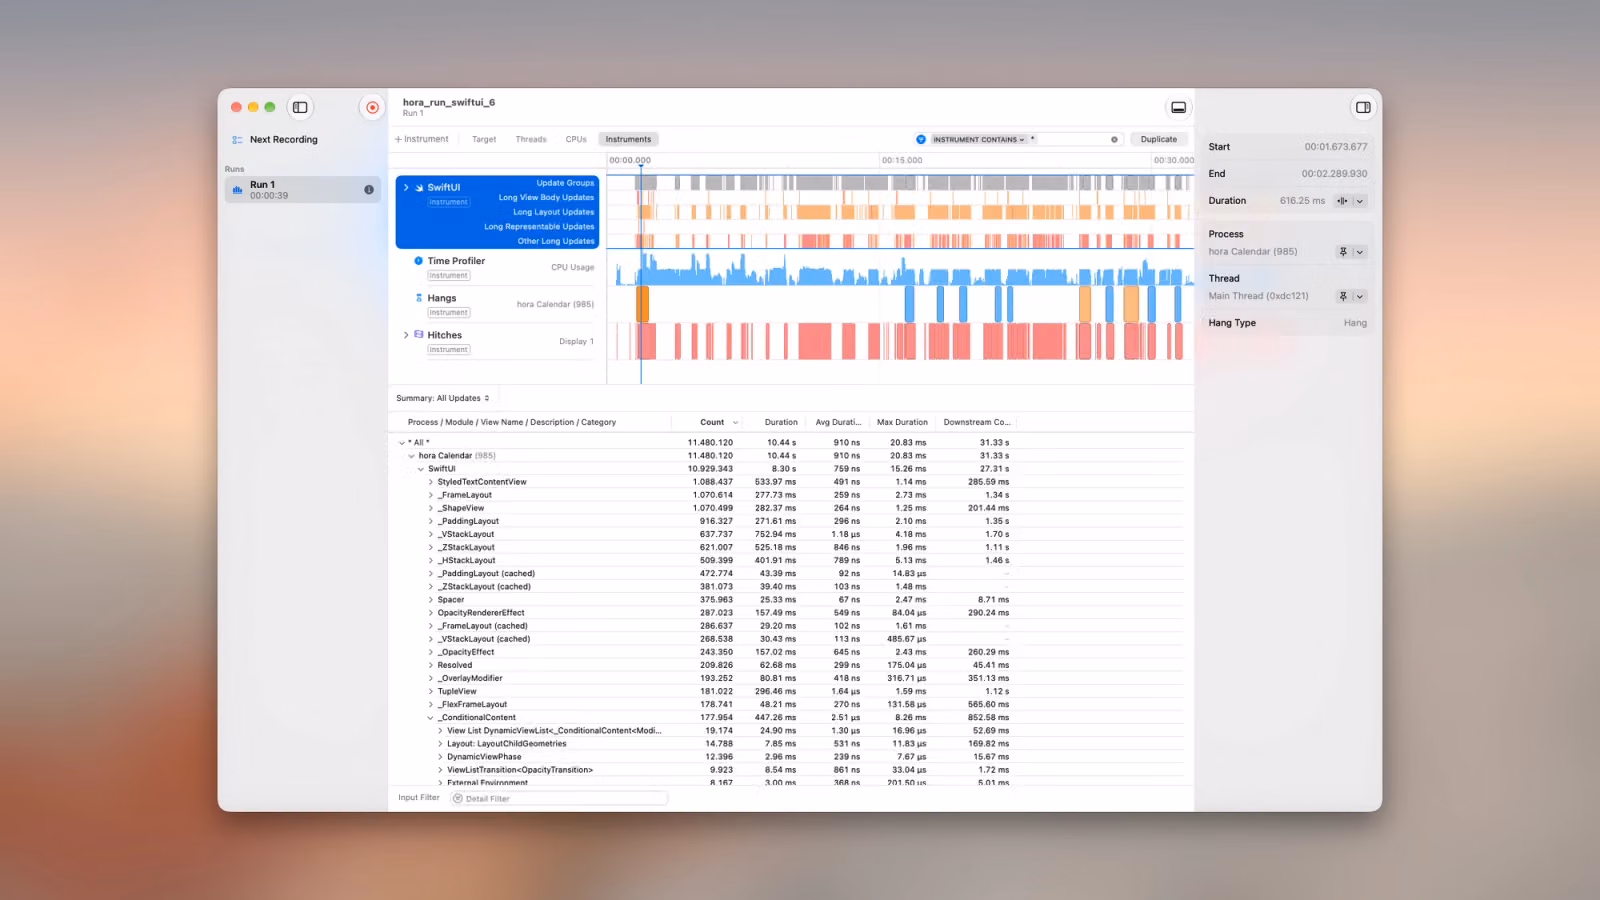Toggle the left sidebar panel button

(x=300, y=107)
